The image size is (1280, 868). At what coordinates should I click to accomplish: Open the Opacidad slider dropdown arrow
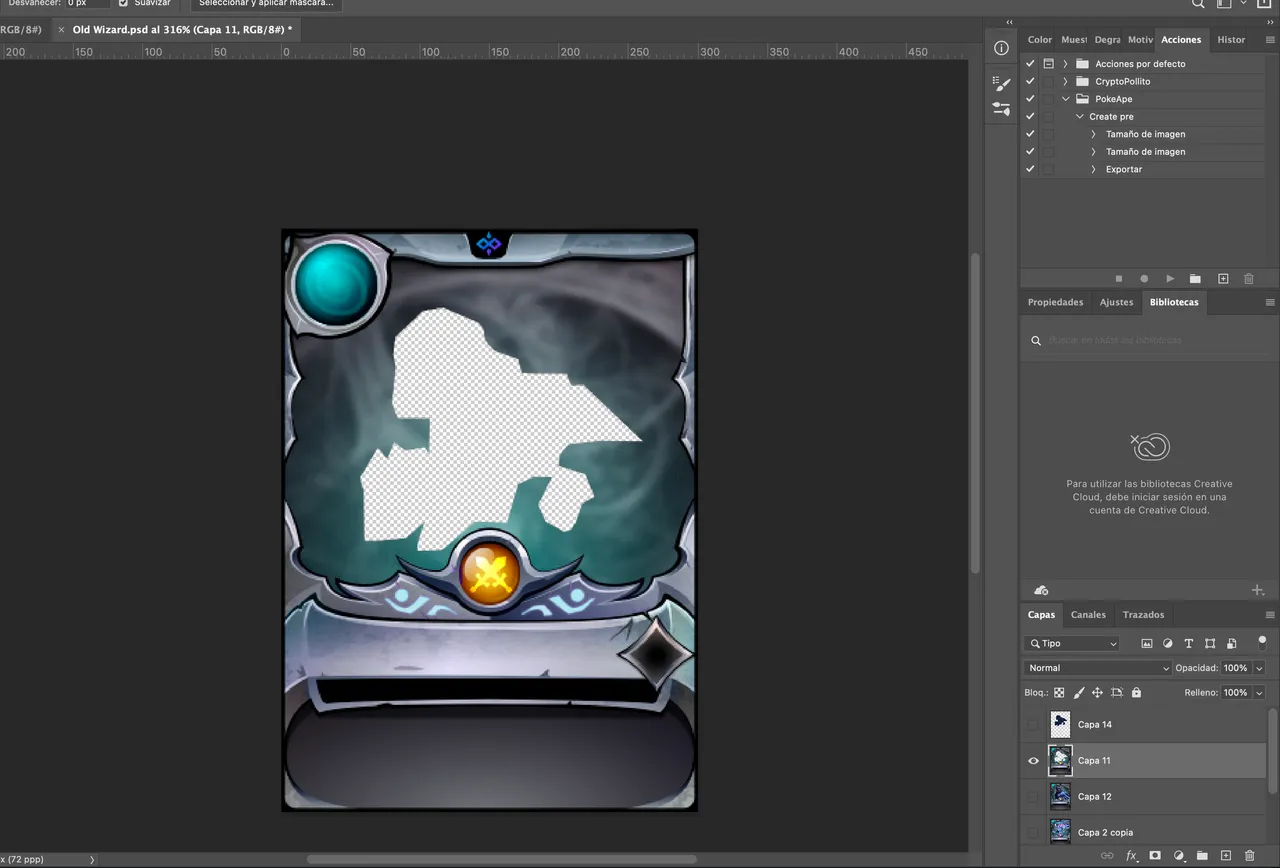tap(1259, 668)
